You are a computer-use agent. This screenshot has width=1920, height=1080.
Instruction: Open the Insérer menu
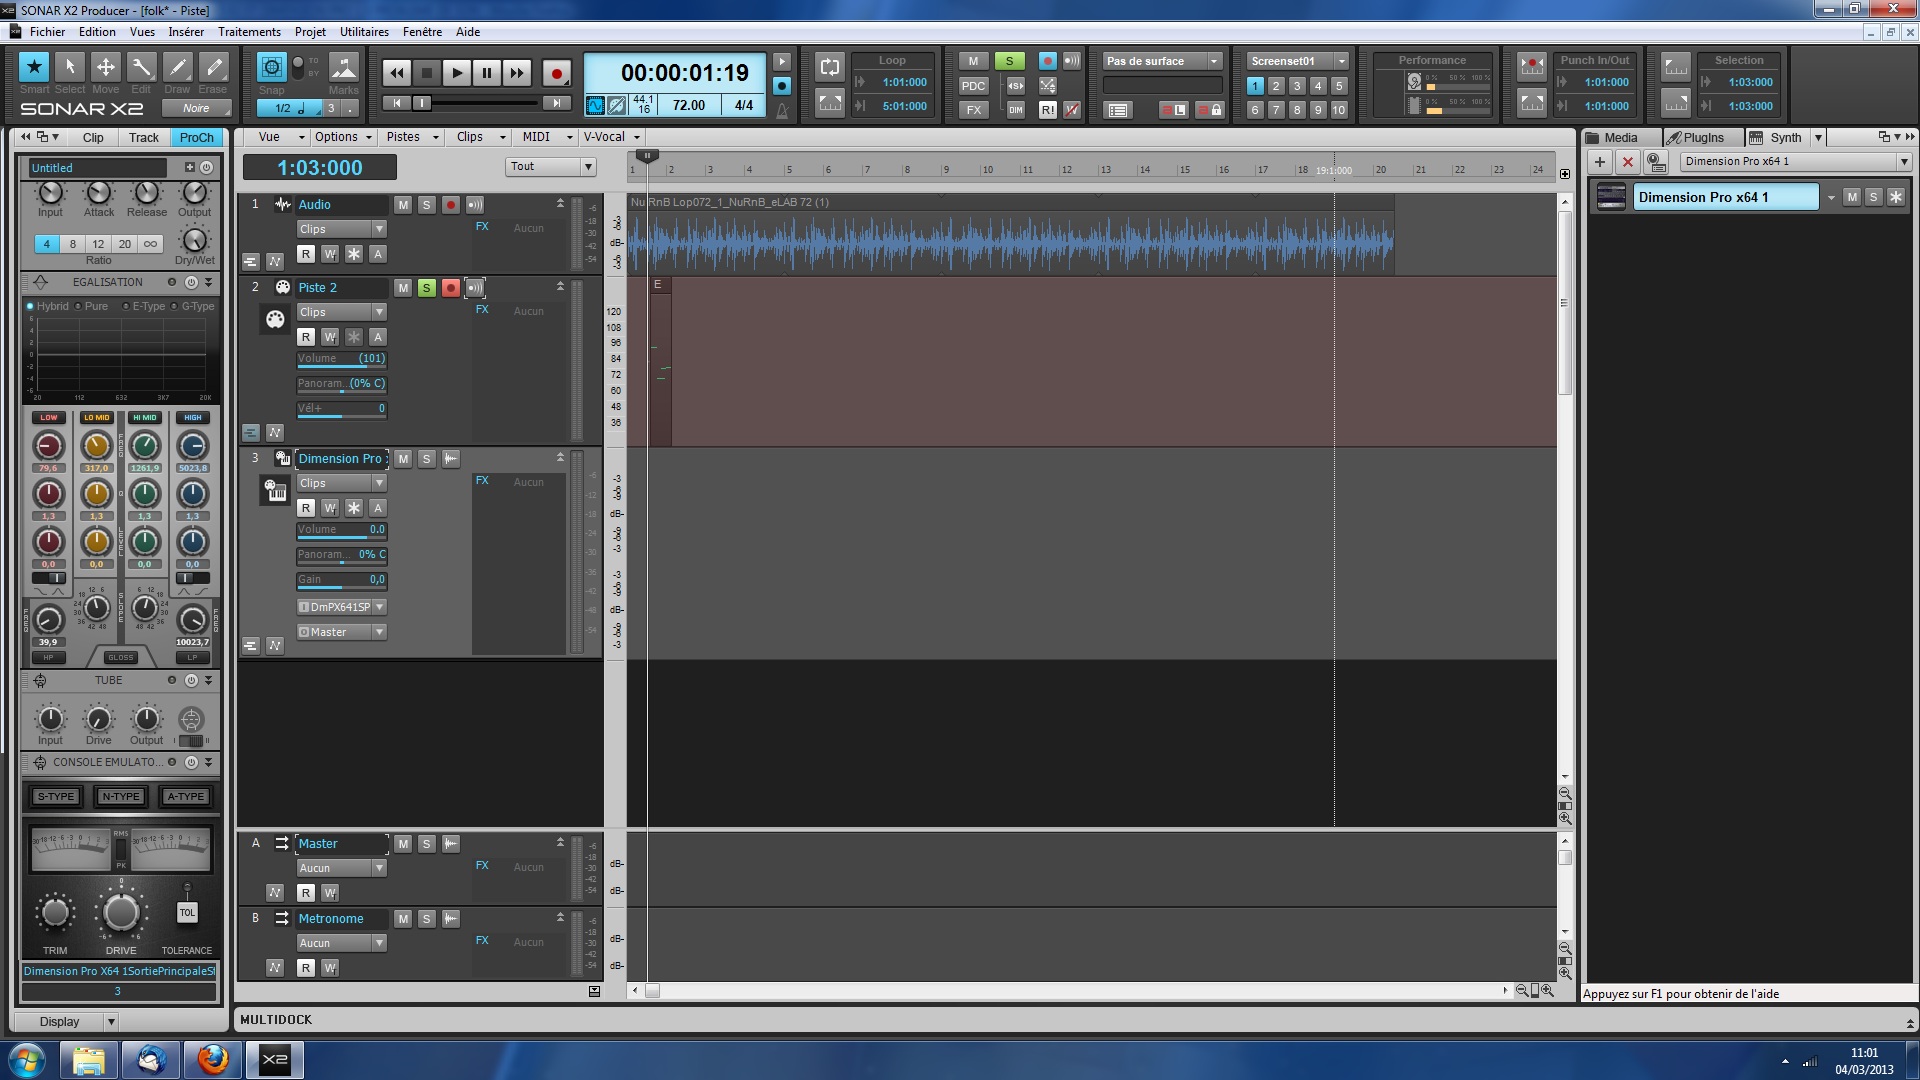[186, 32]
